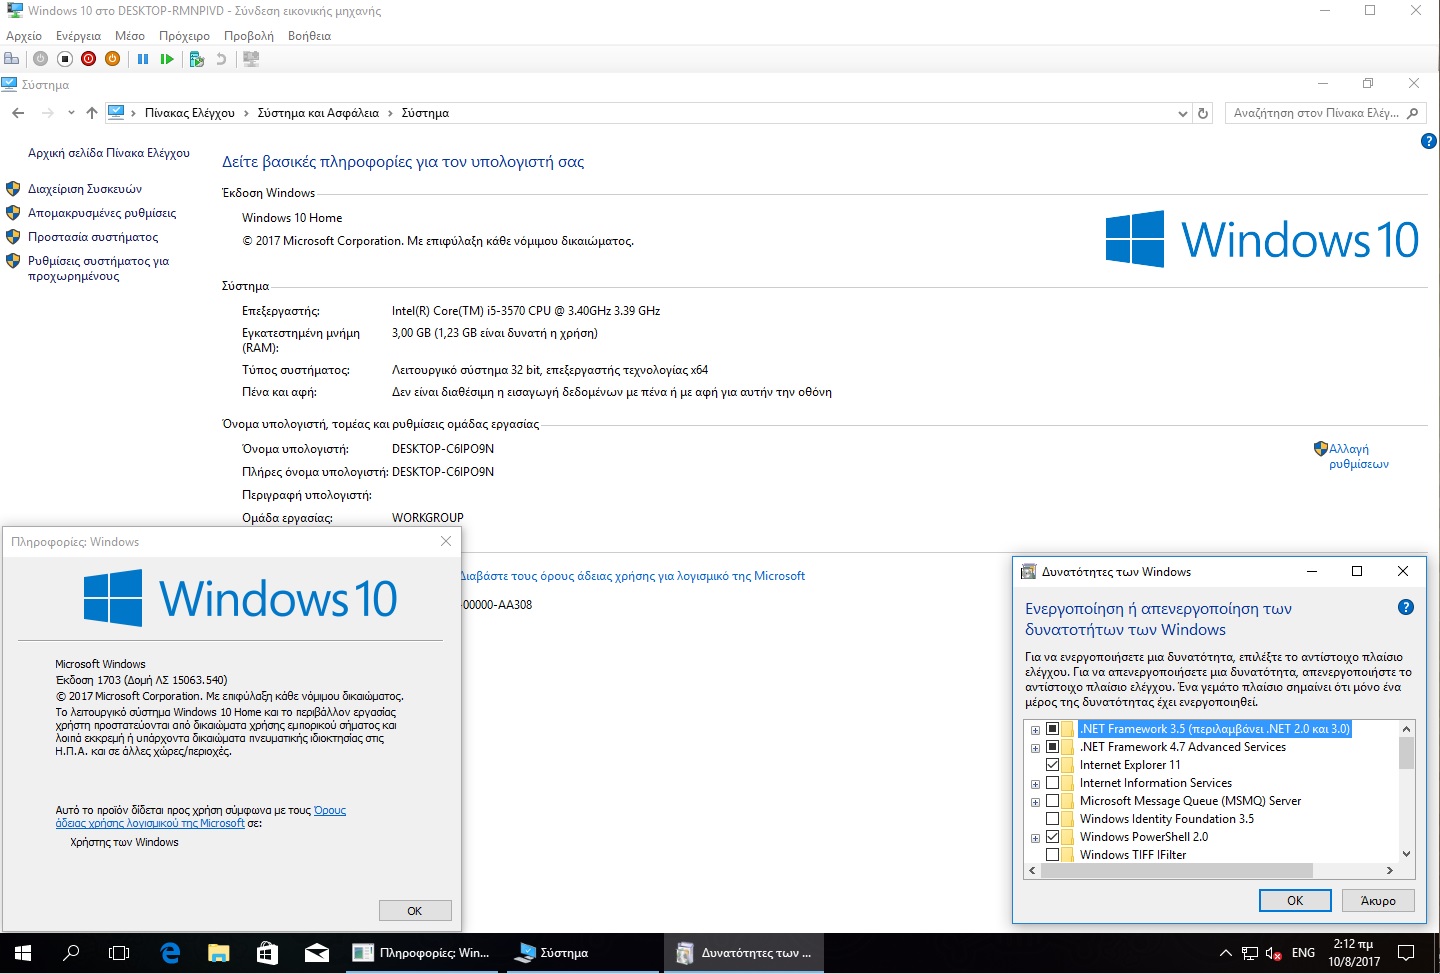Open the address bar history dropdown
The width and height of the screenshot is (1440, 974).
pyautogui.click(x=1183, y=113)
